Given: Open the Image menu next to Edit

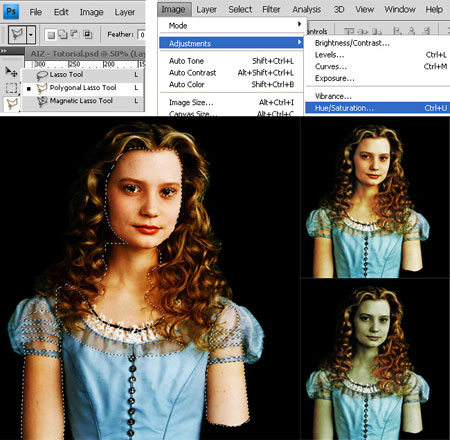Looking at the screenshot, I should tap(91, 12).
